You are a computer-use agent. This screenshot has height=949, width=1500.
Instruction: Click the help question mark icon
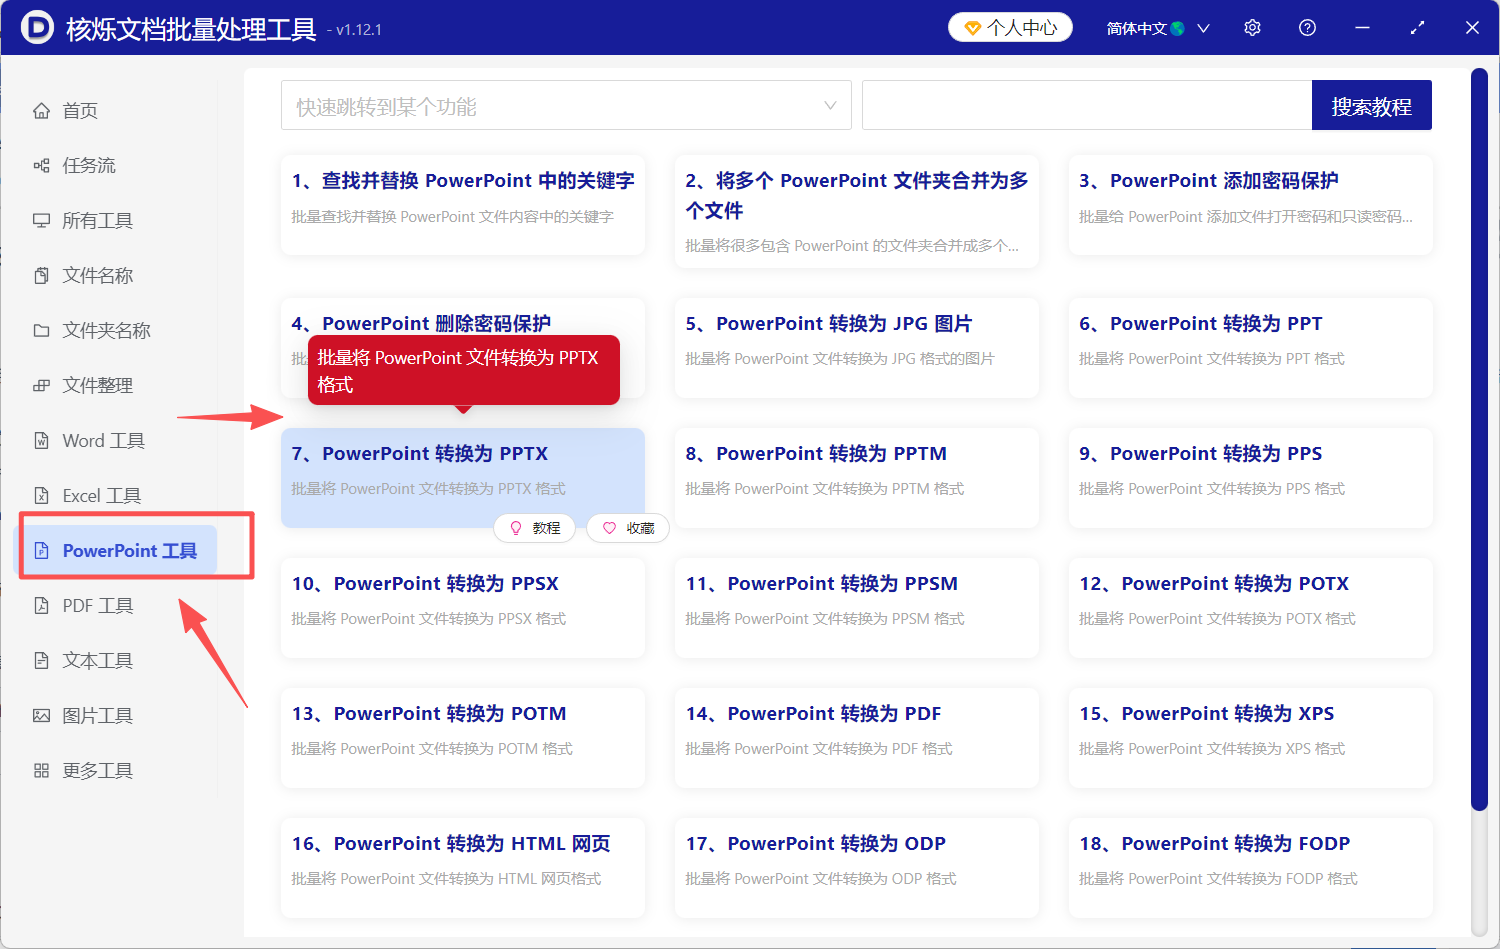pos(1307,28)
